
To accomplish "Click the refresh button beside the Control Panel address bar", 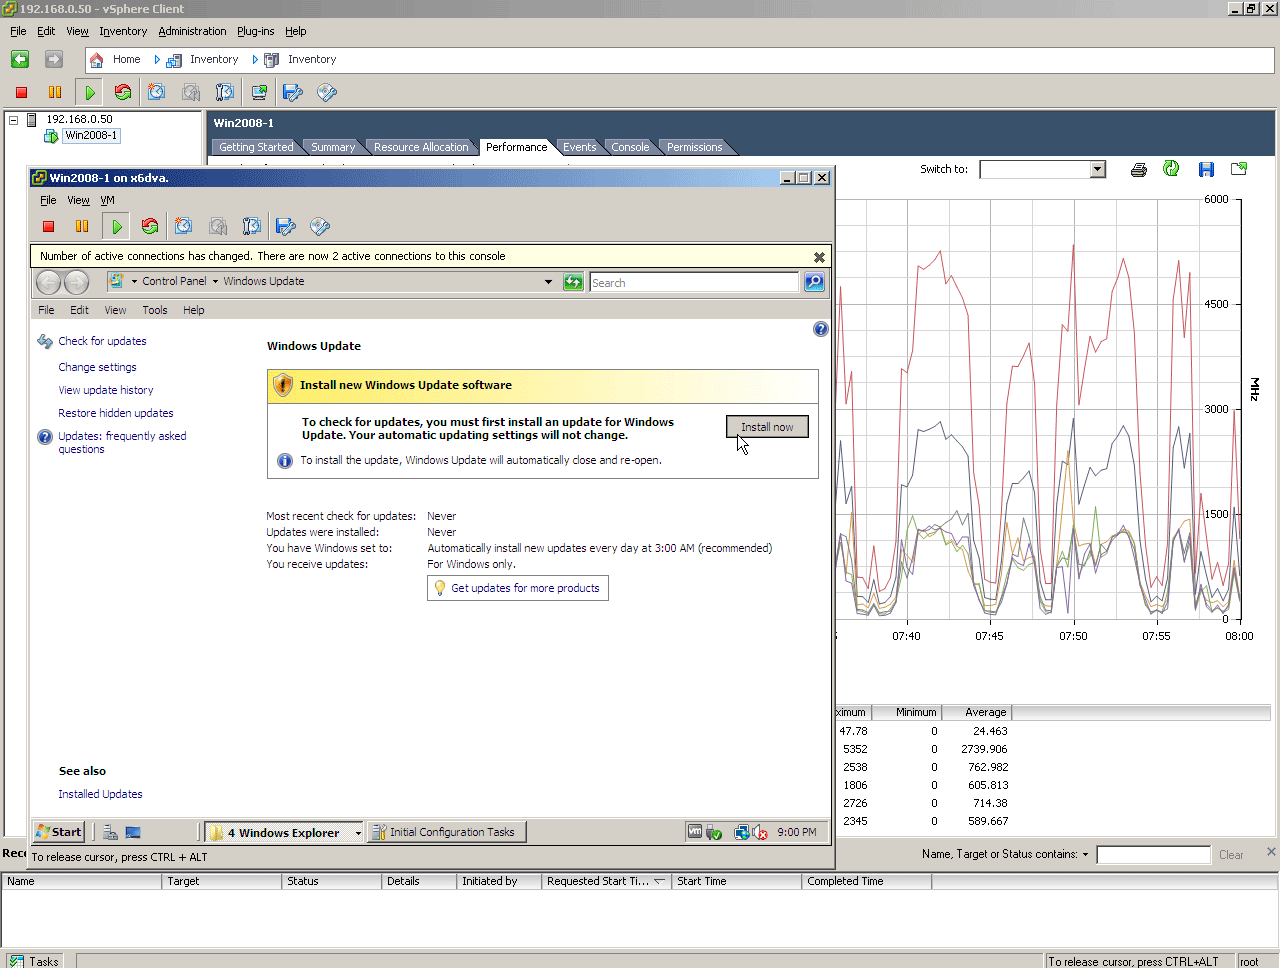I will [573, 282].
